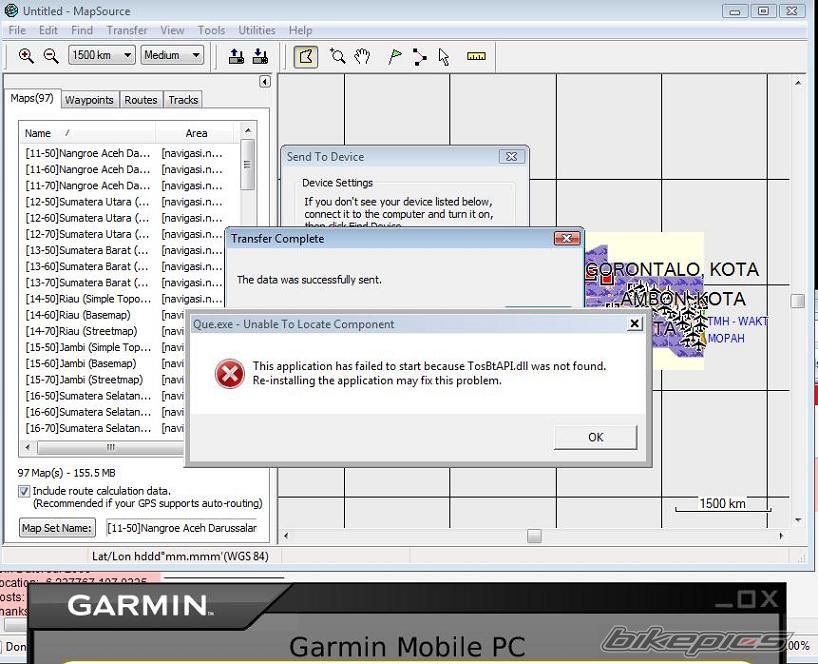This screenshot has width=818, height=664.
Task: Open the Medium detail level dropdown
Action: coord(172,56)
